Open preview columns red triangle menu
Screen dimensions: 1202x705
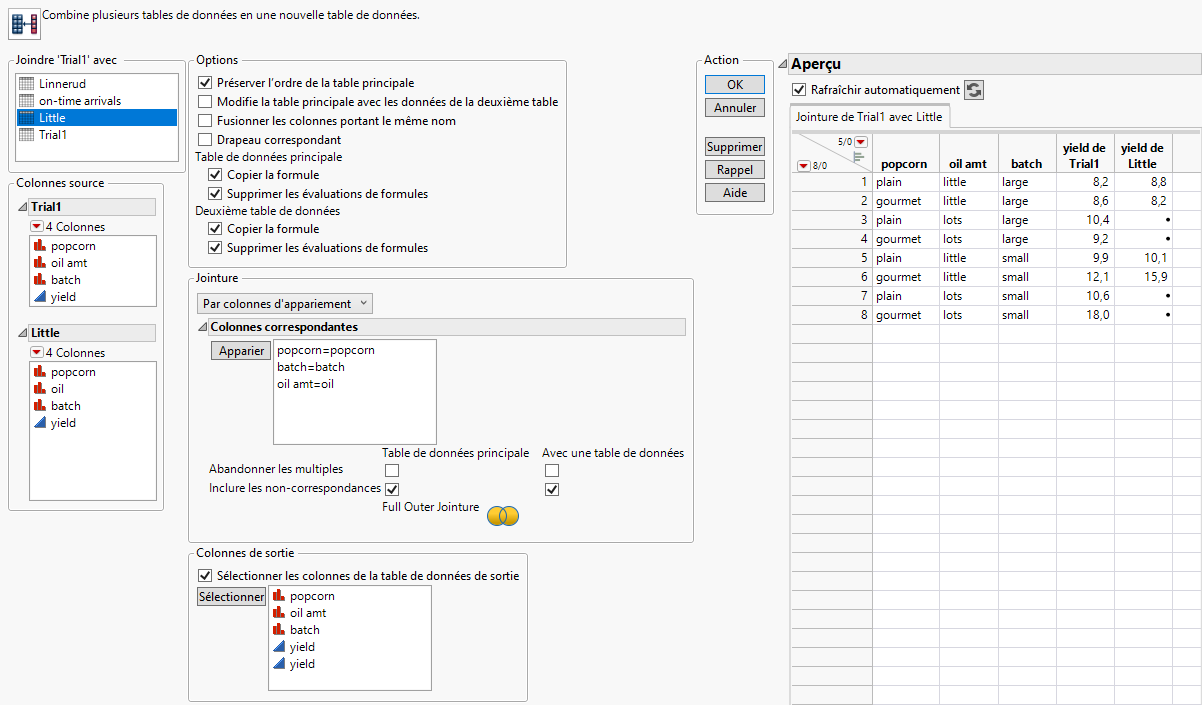[x=860, y=142]
